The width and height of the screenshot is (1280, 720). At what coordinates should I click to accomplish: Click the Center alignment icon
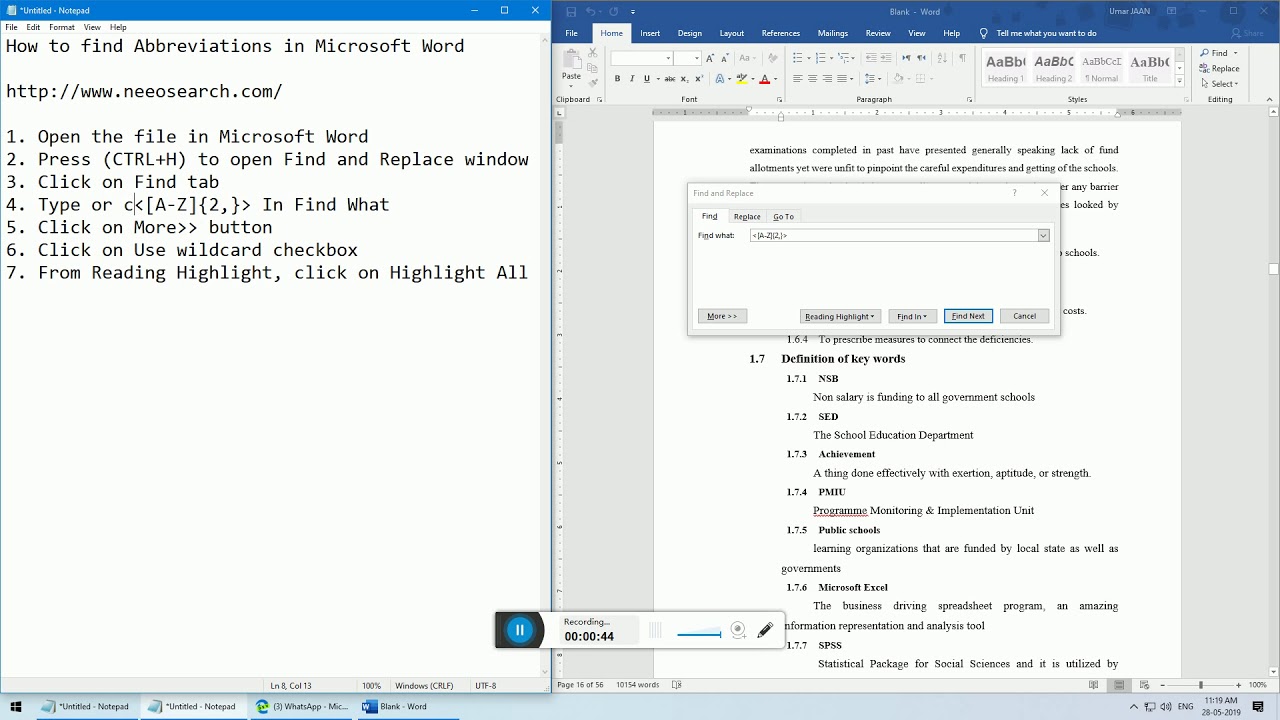coord(812,78)
